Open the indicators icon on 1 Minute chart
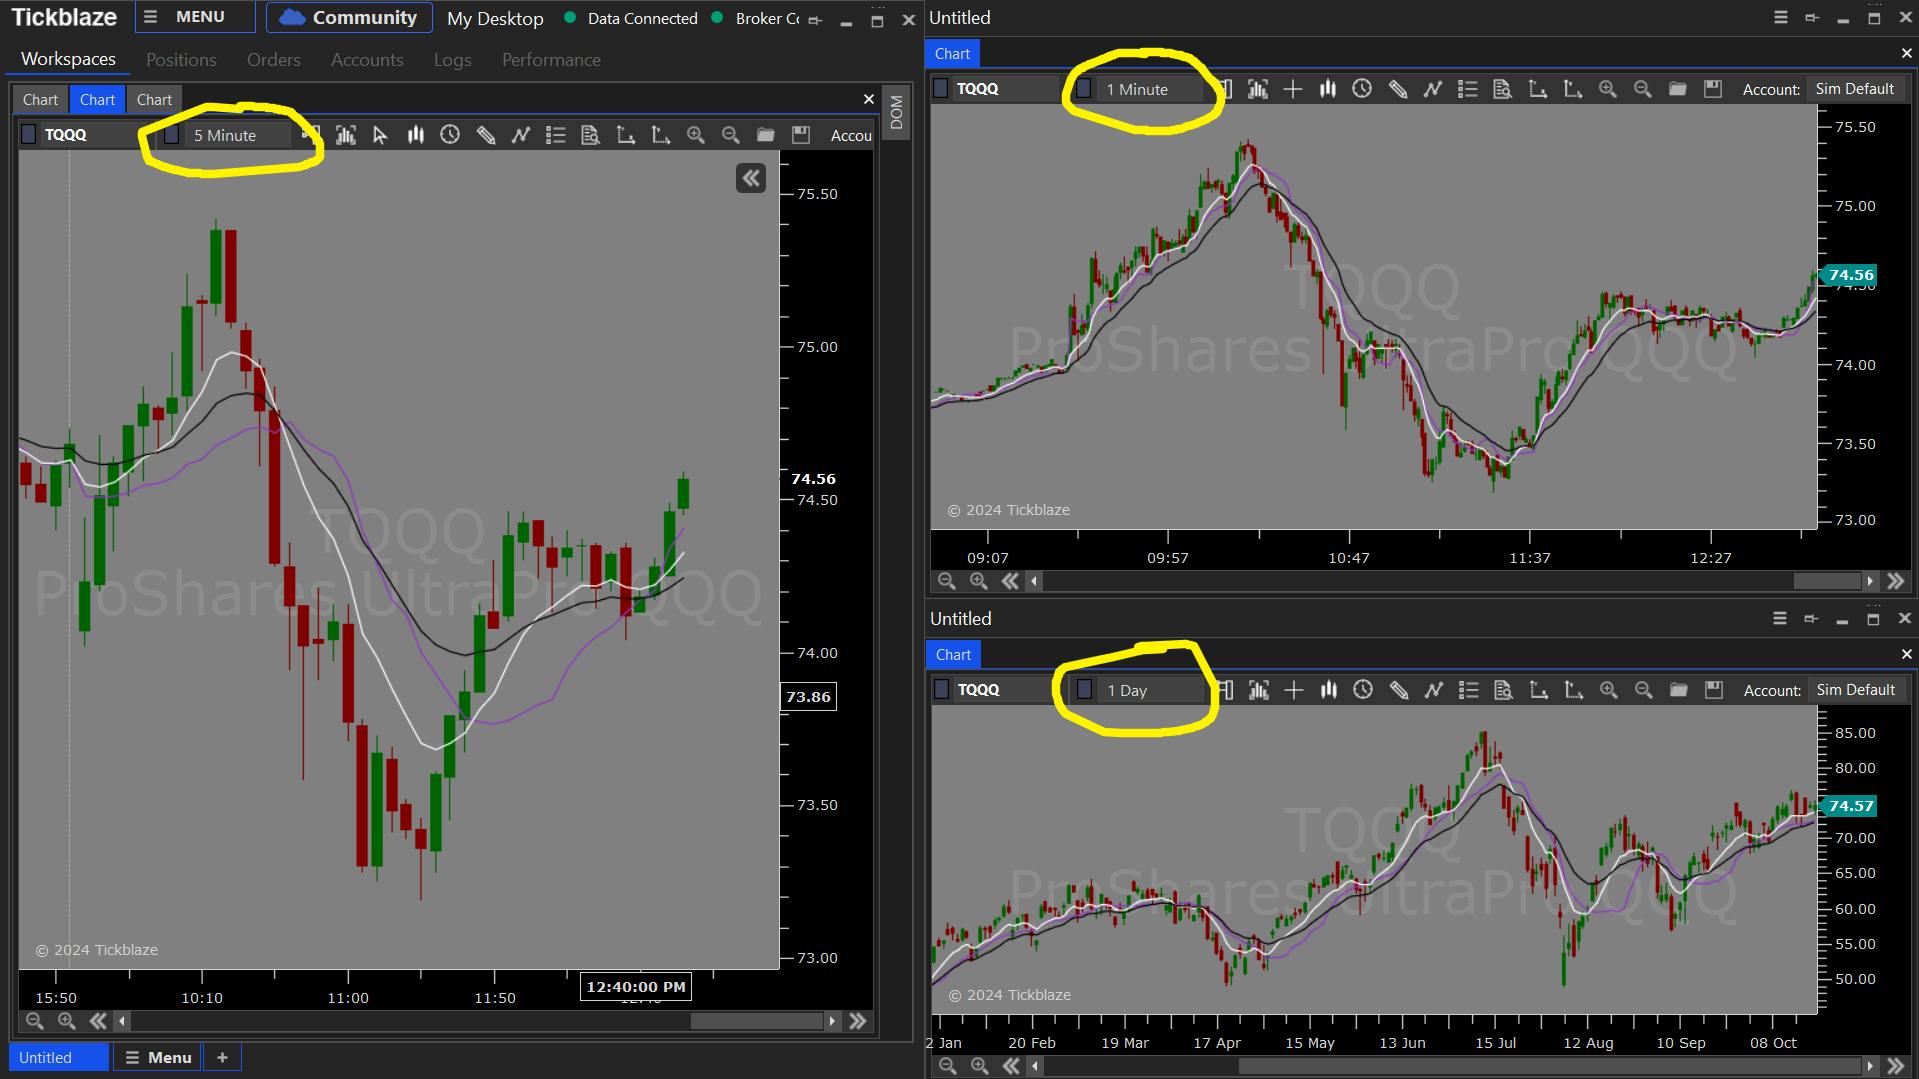 tap(1433, 89)
